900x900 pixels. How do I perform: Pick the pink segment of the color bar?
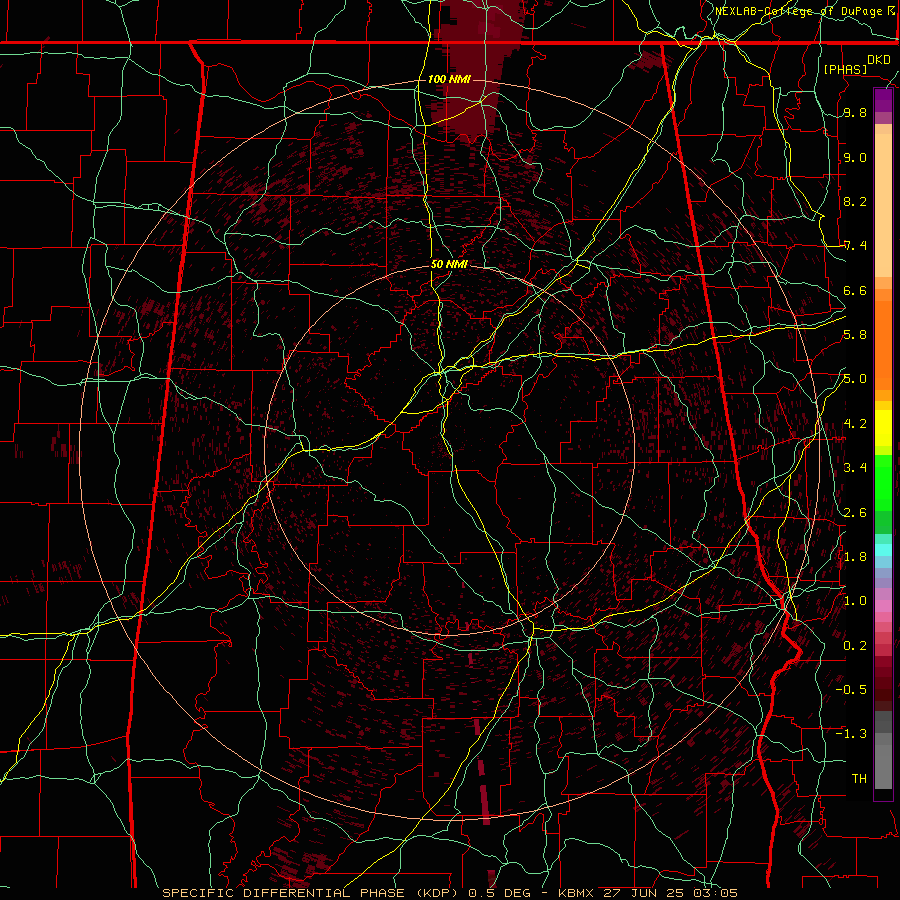883,606
